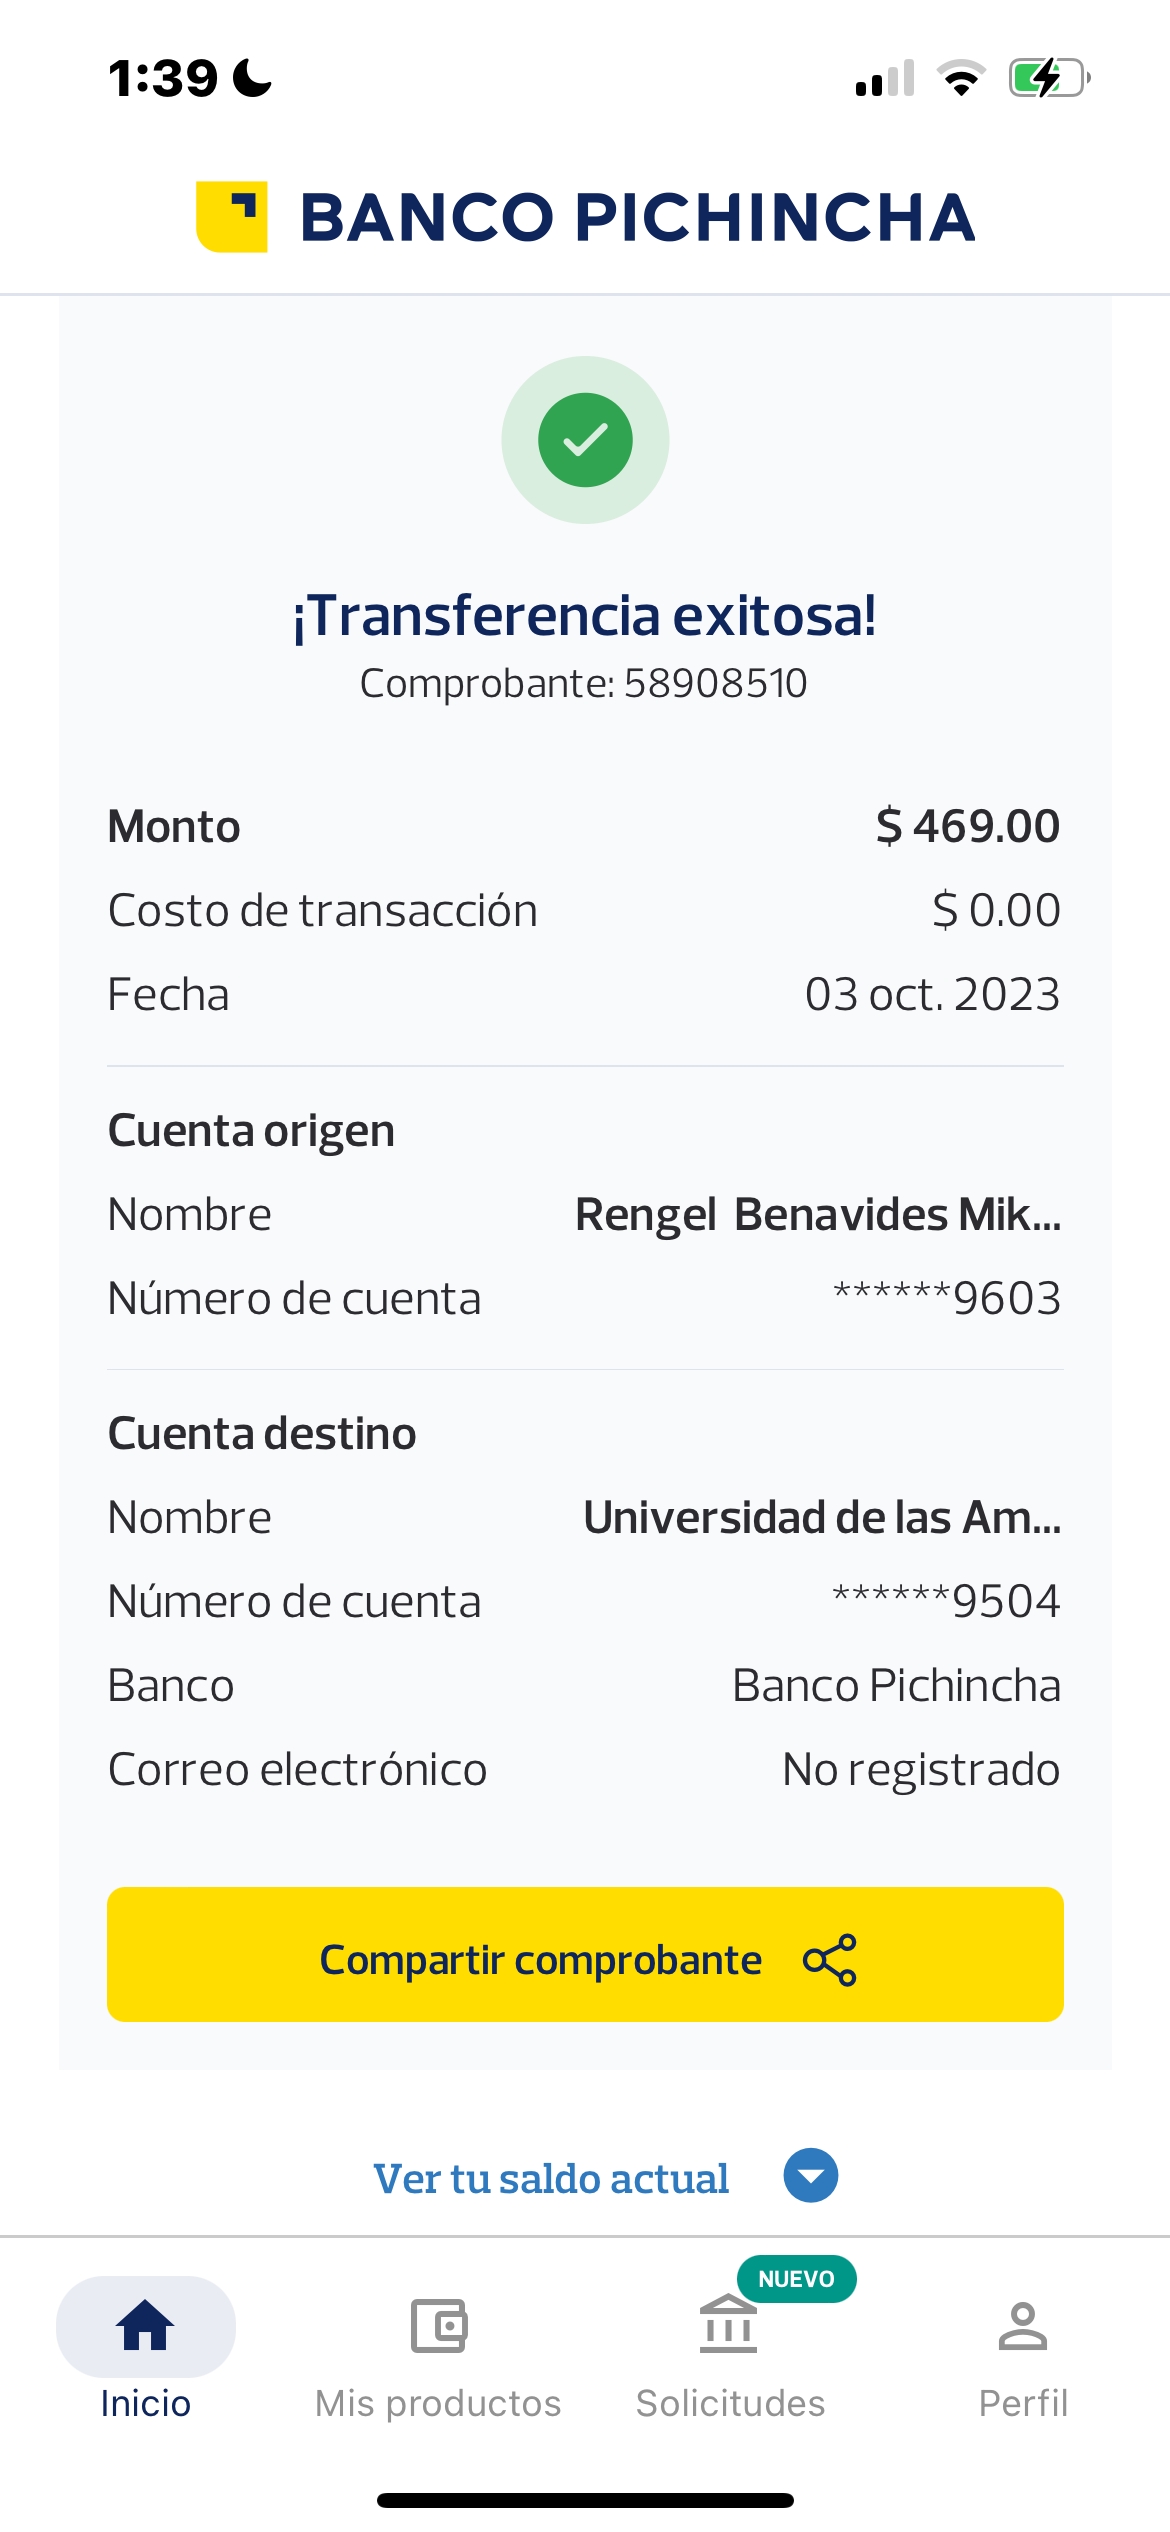Image resolution: width=1170 pixels, height=2532 pixels.
Task: Tap the Perfil person icon
Action: pos(1022,2326)
